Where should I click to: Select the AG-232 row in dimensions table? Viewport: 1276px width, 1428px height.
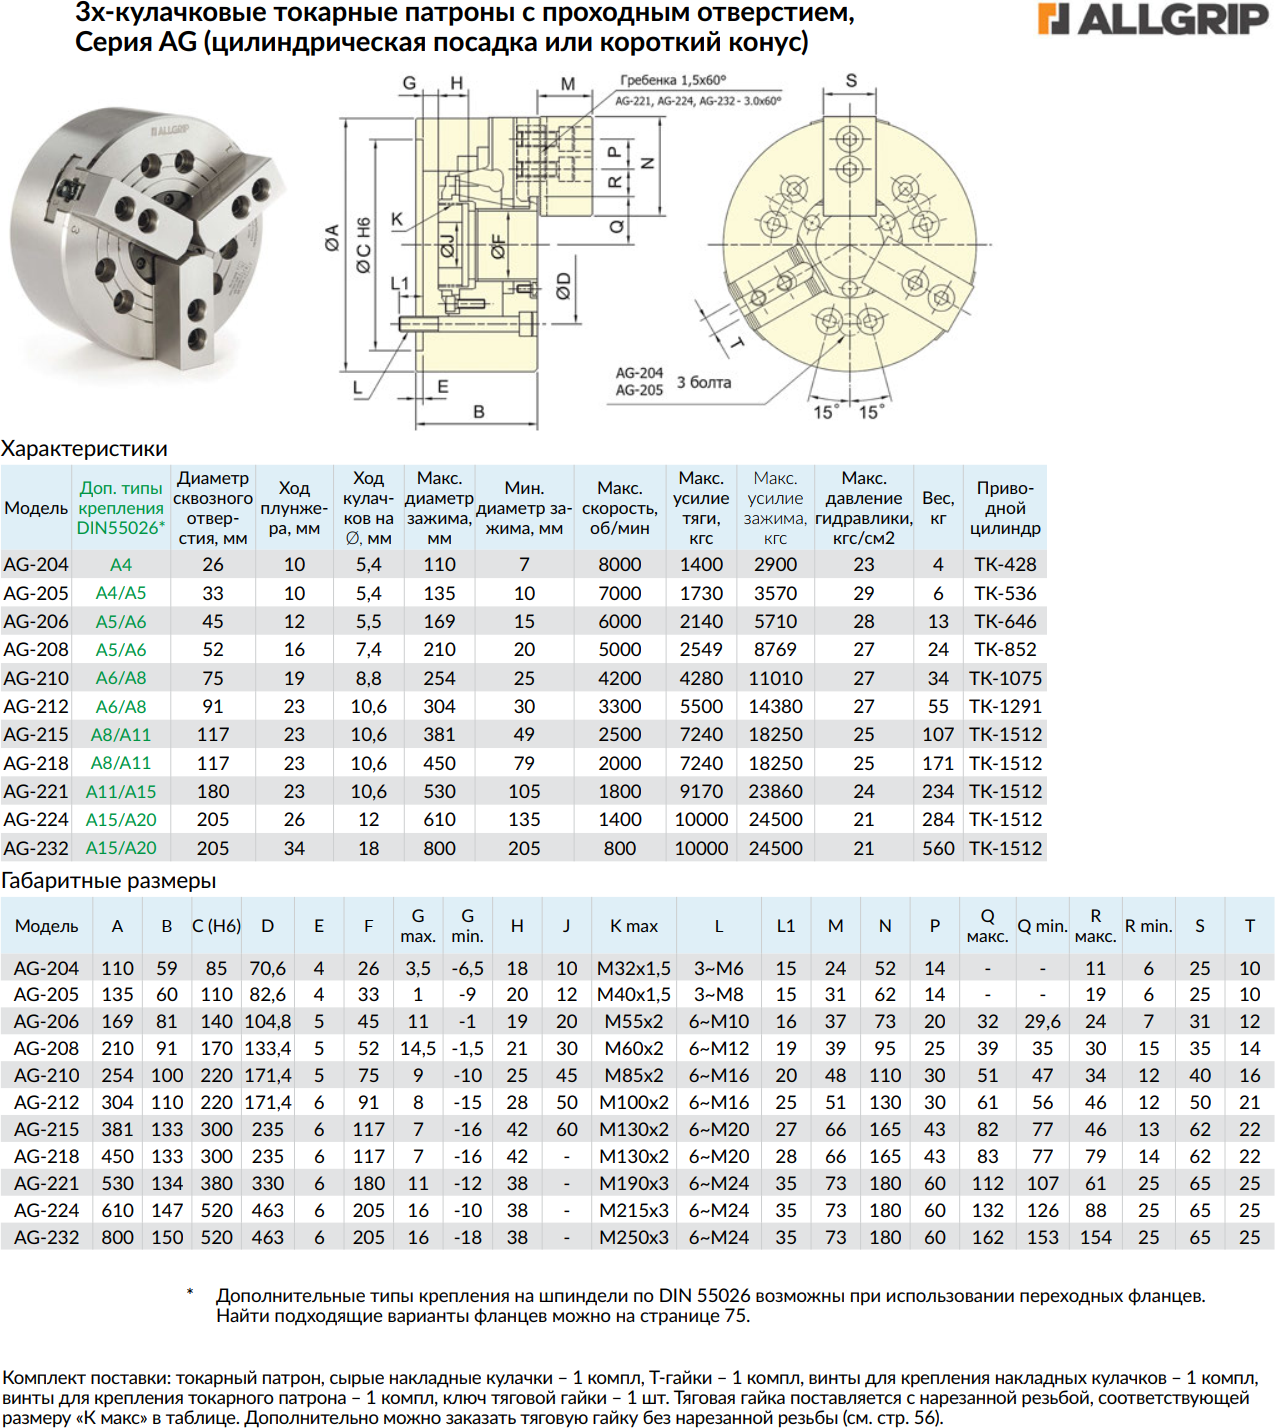click(x=637, y=1237)
